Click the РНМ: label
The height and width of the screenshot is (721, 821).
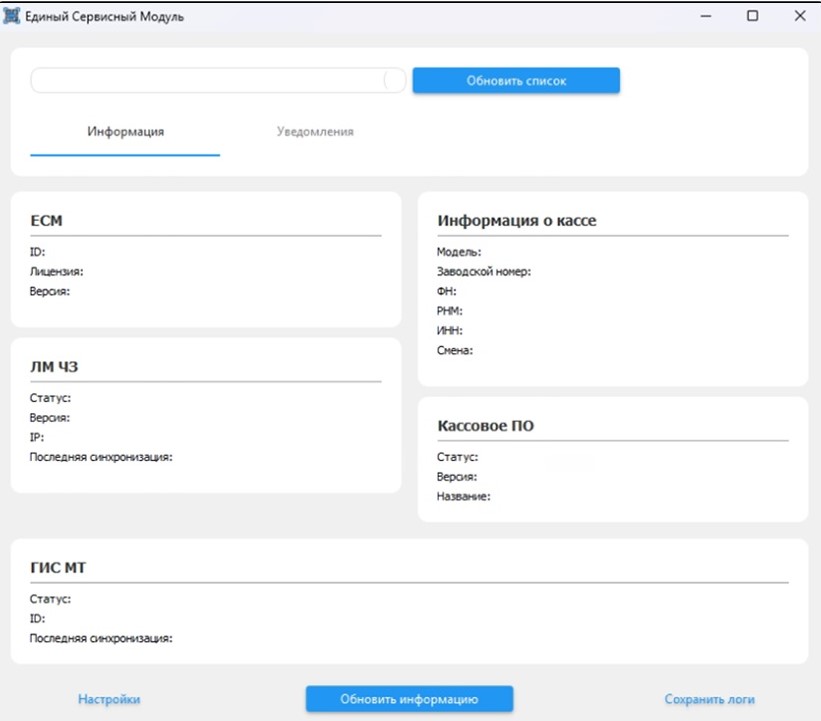tap(450, 311)
